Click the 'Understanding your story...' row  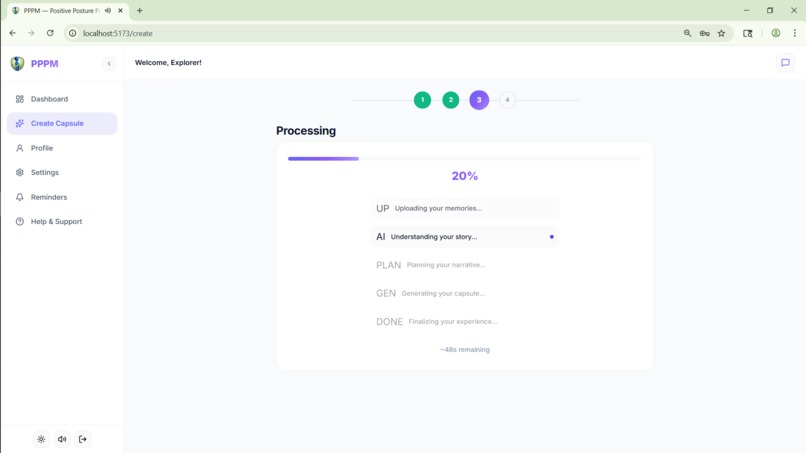pyautogui.click(x=465, y=237)
